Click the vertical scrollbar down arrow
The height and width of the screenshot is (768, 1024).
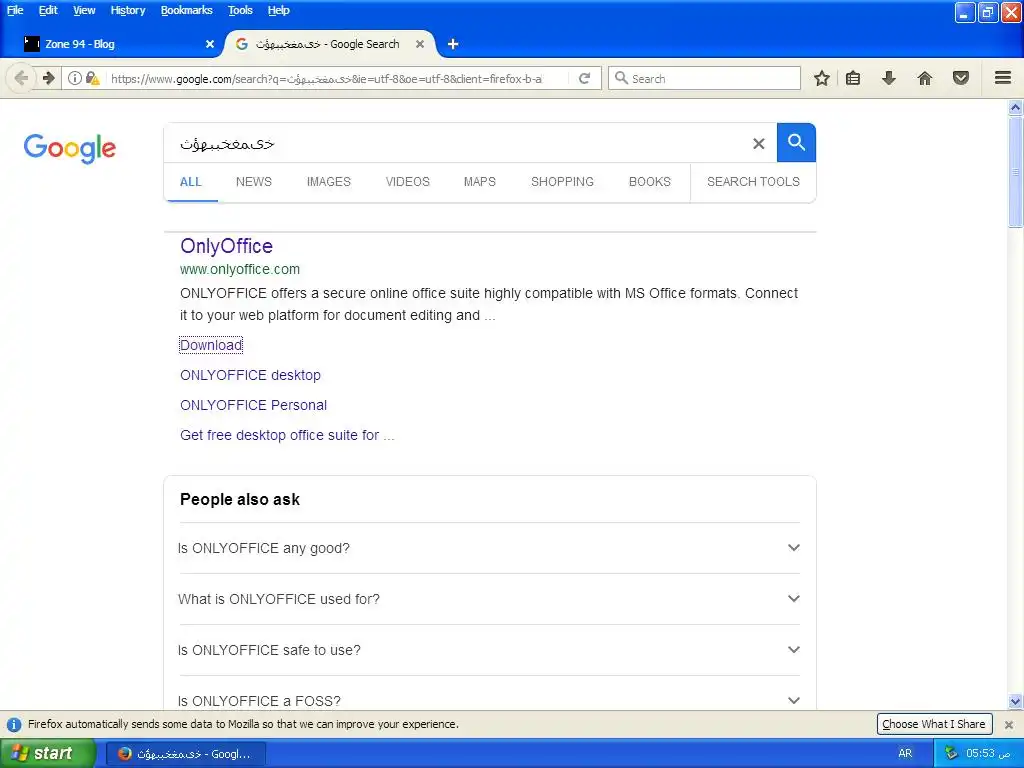(1015, 701)
